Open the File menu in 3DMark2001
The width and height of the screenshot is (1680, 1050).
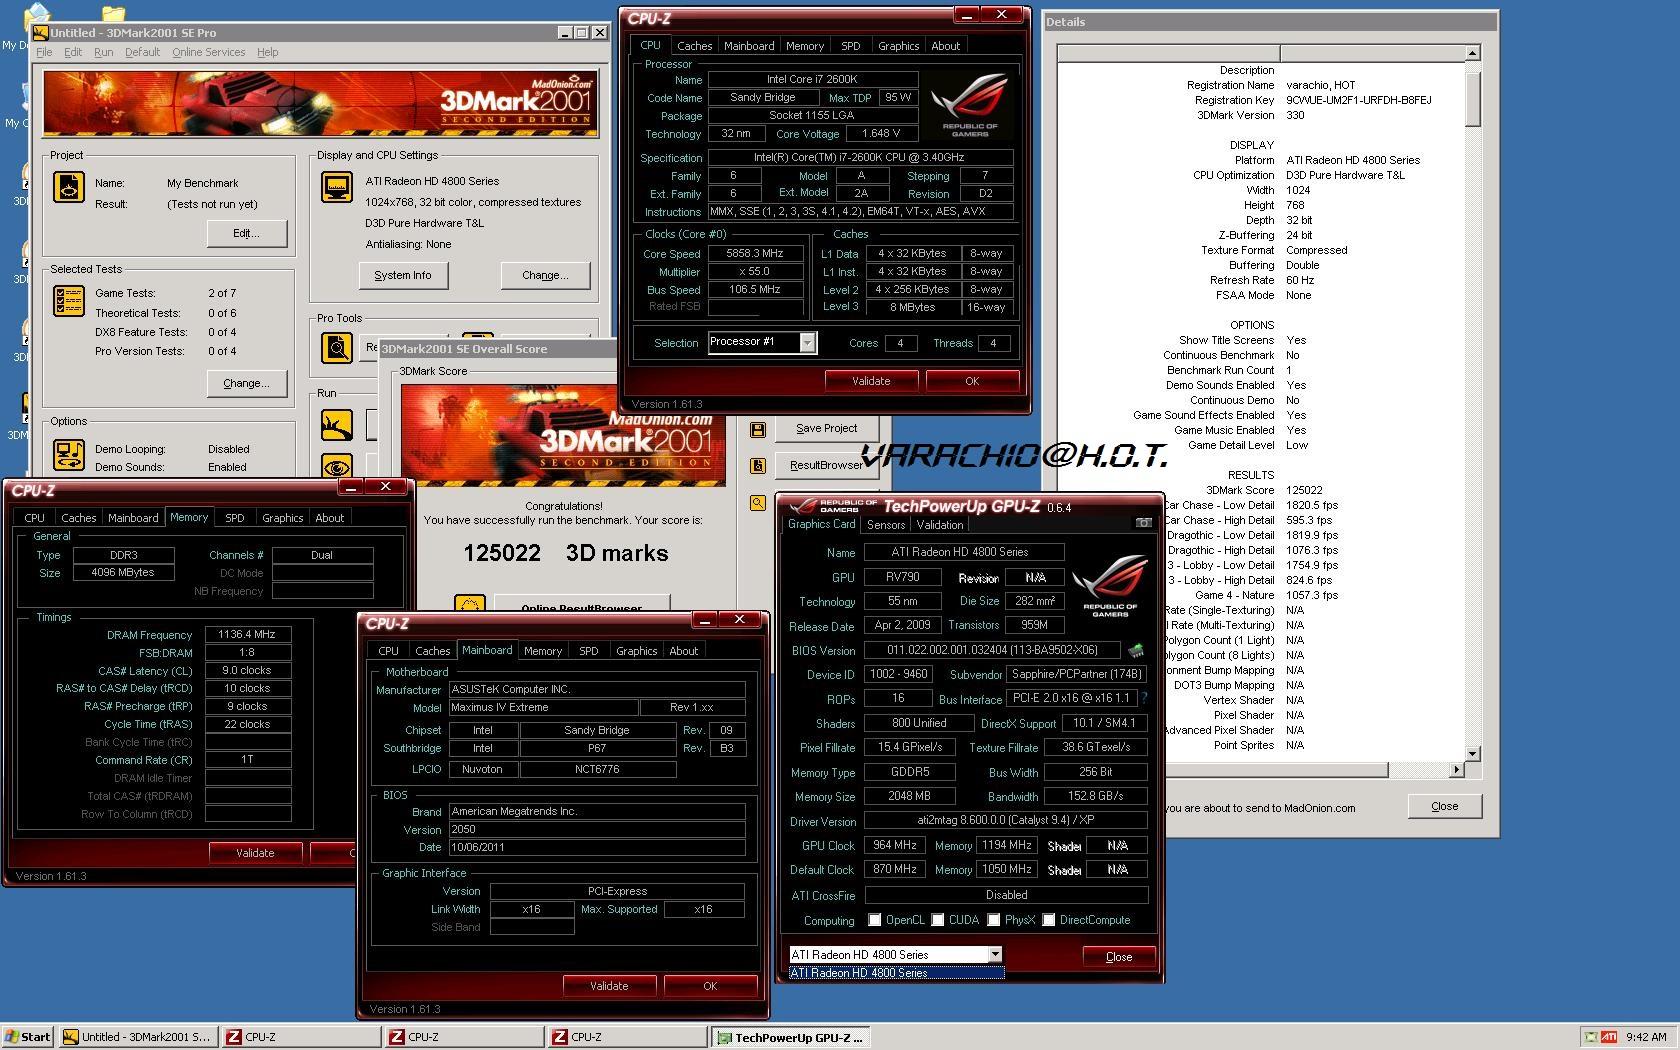click(44, 52)
